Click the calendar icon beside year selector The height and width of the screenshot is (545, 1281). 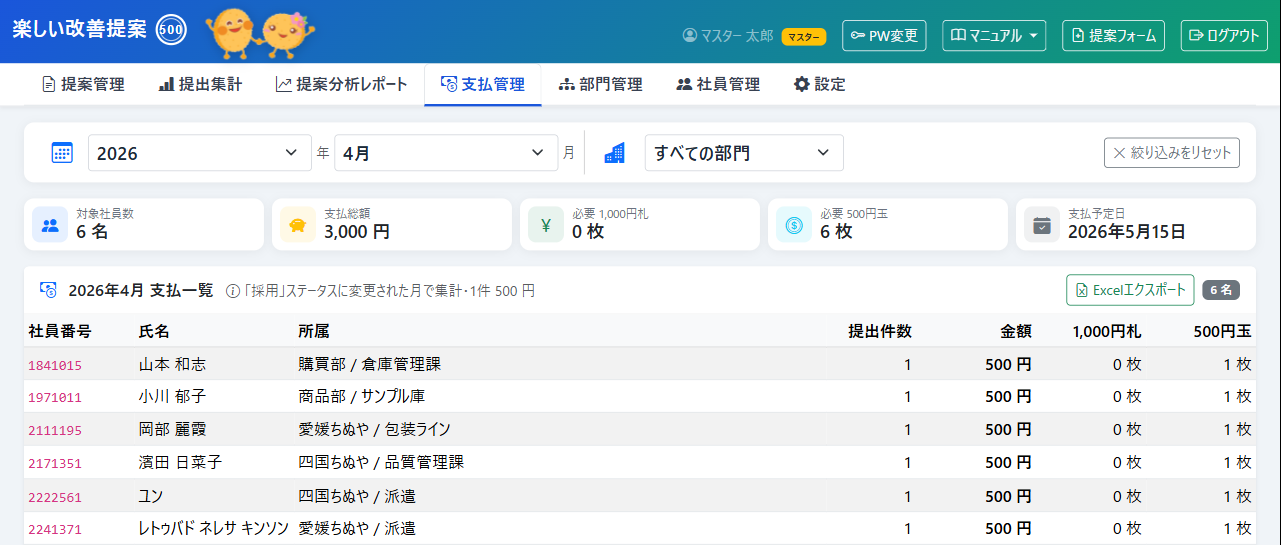(x=62, y=153)
